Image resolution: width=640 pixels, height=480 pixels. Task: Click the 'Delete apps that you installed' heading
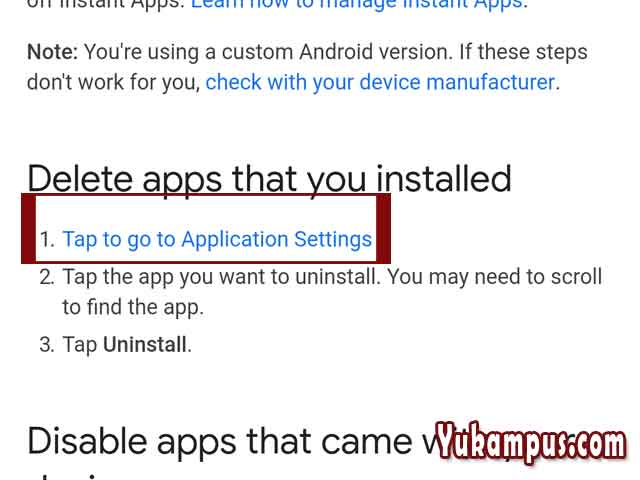tap(269, 179)
